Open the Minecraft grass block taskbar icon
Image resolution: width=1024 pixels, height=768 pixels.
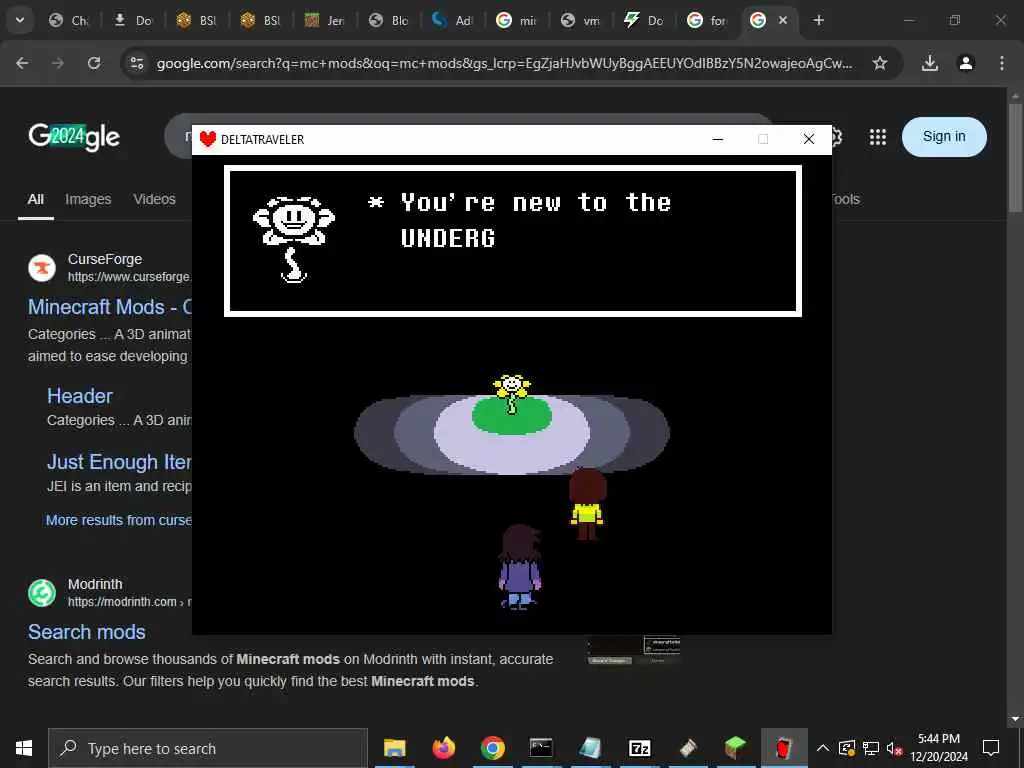pos(735,748)
